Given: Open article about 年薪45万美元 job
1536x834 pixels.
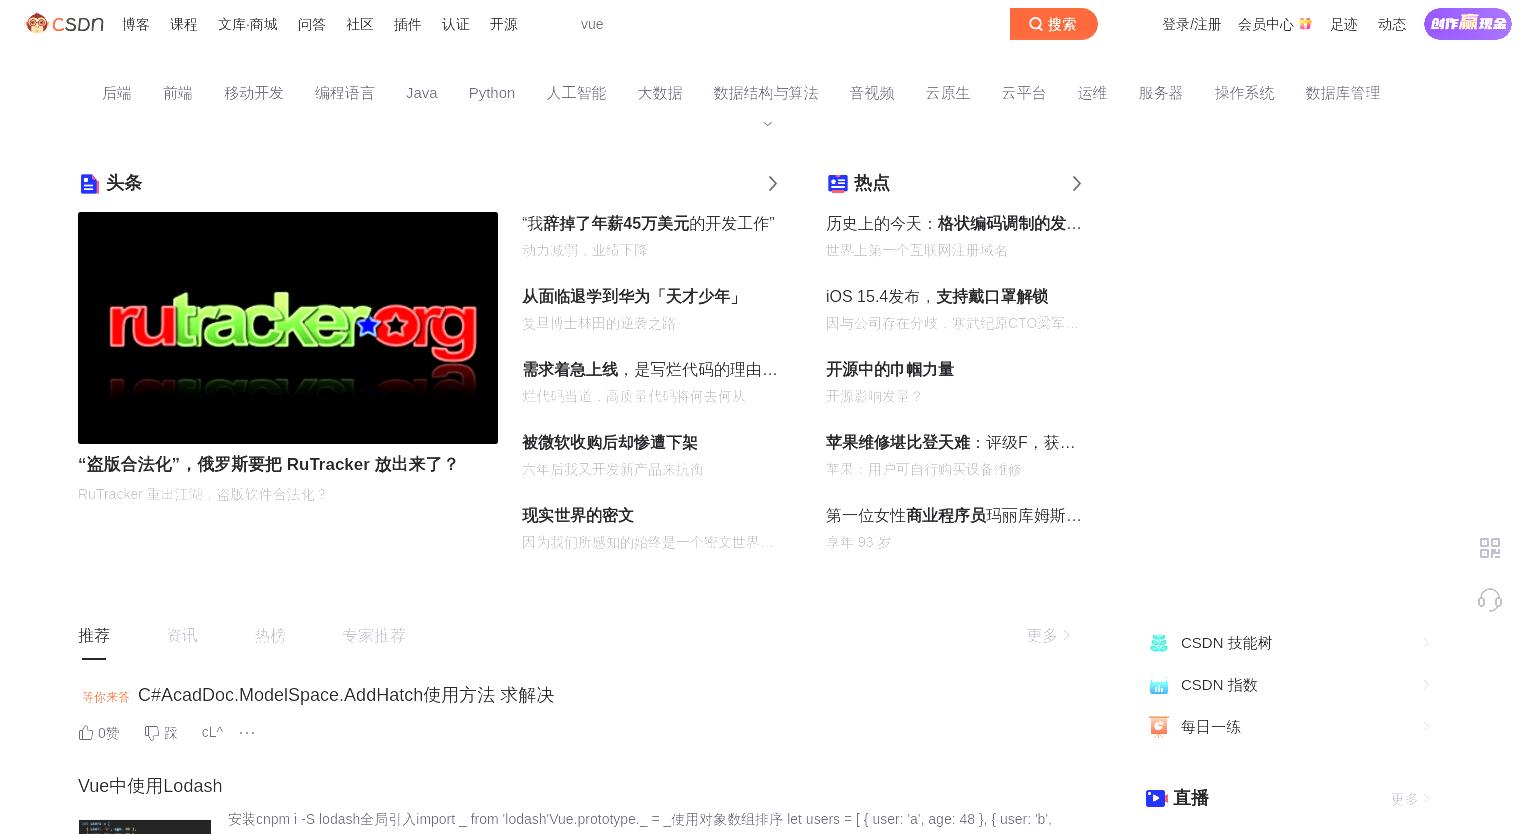Looking at the screenshot, I should pos(648,224).
